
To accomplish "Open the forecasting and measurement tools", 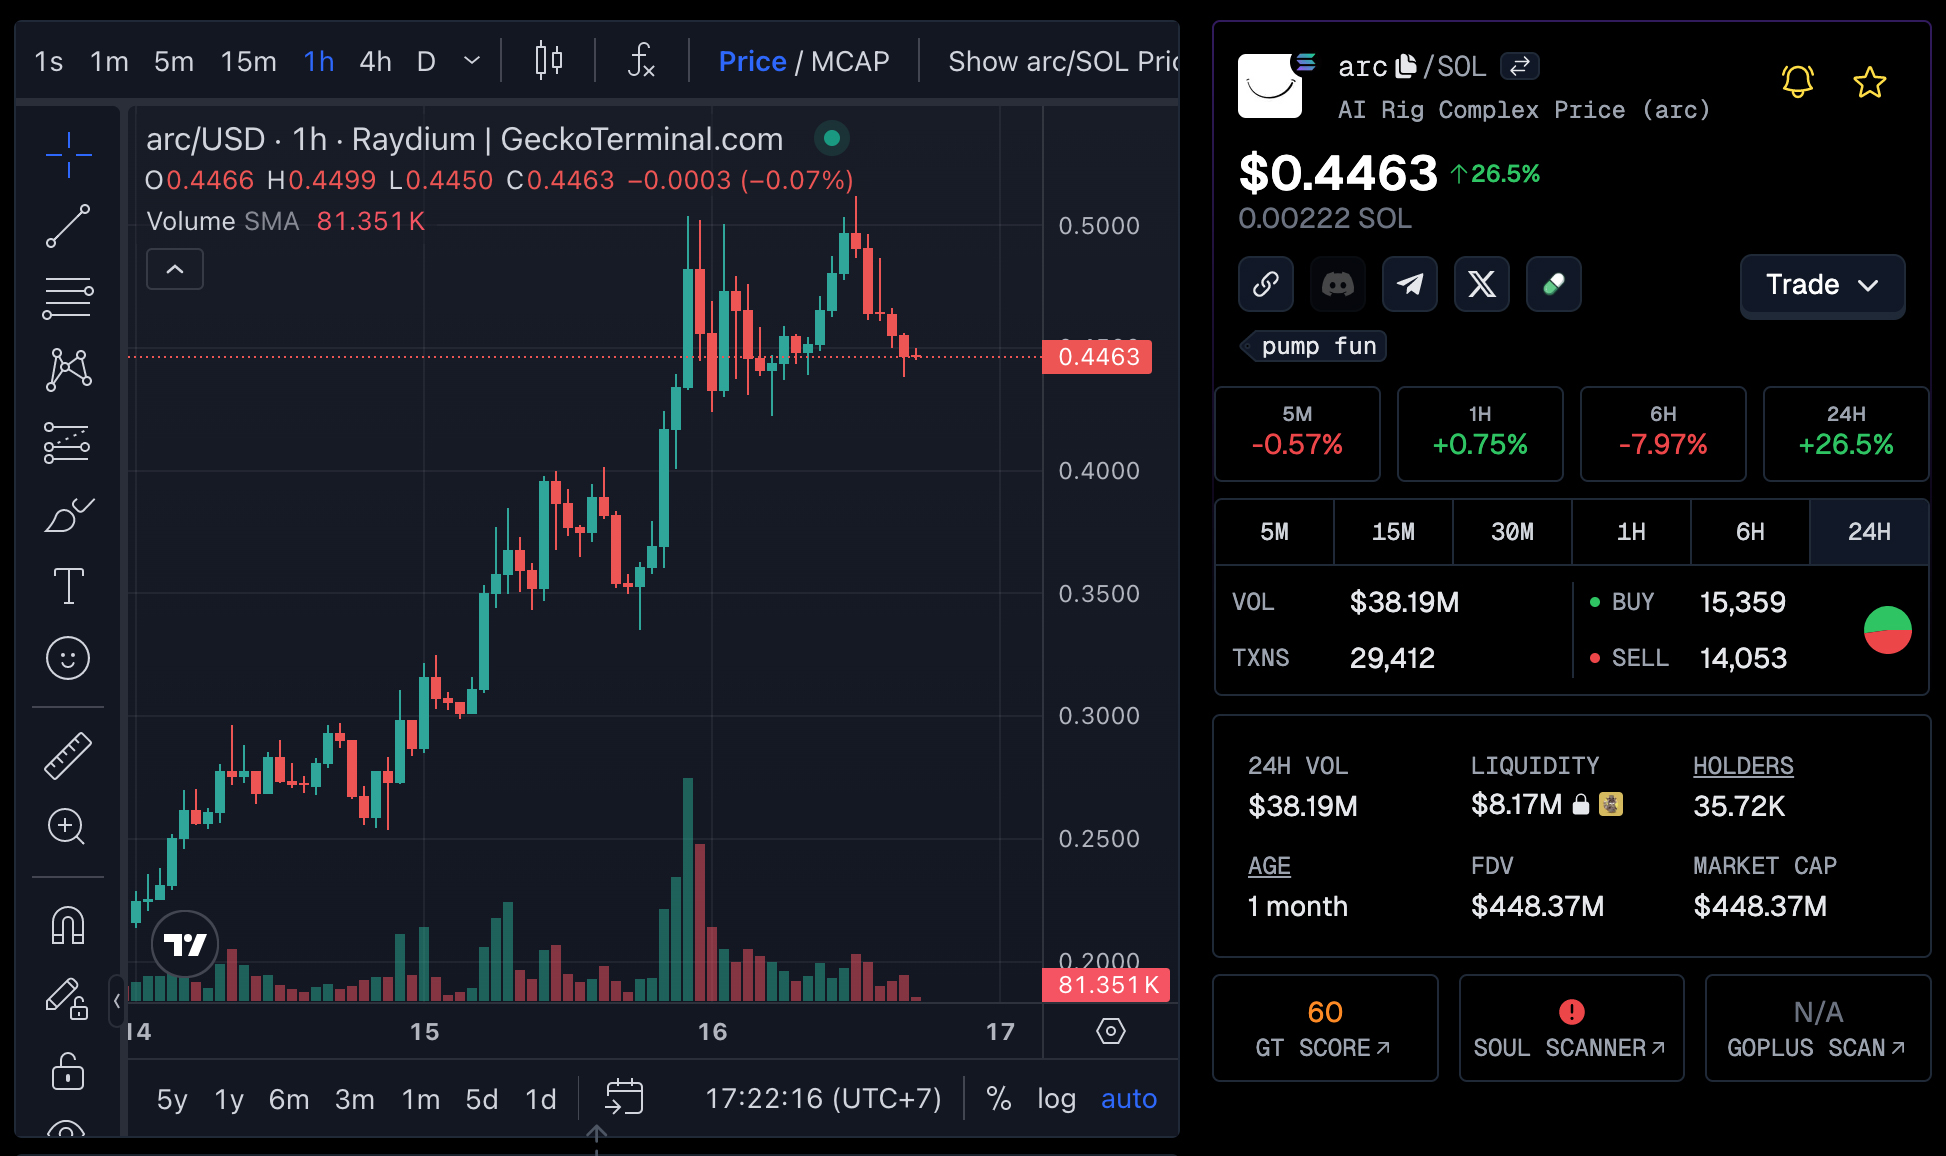I will click(x=68, y=442).
